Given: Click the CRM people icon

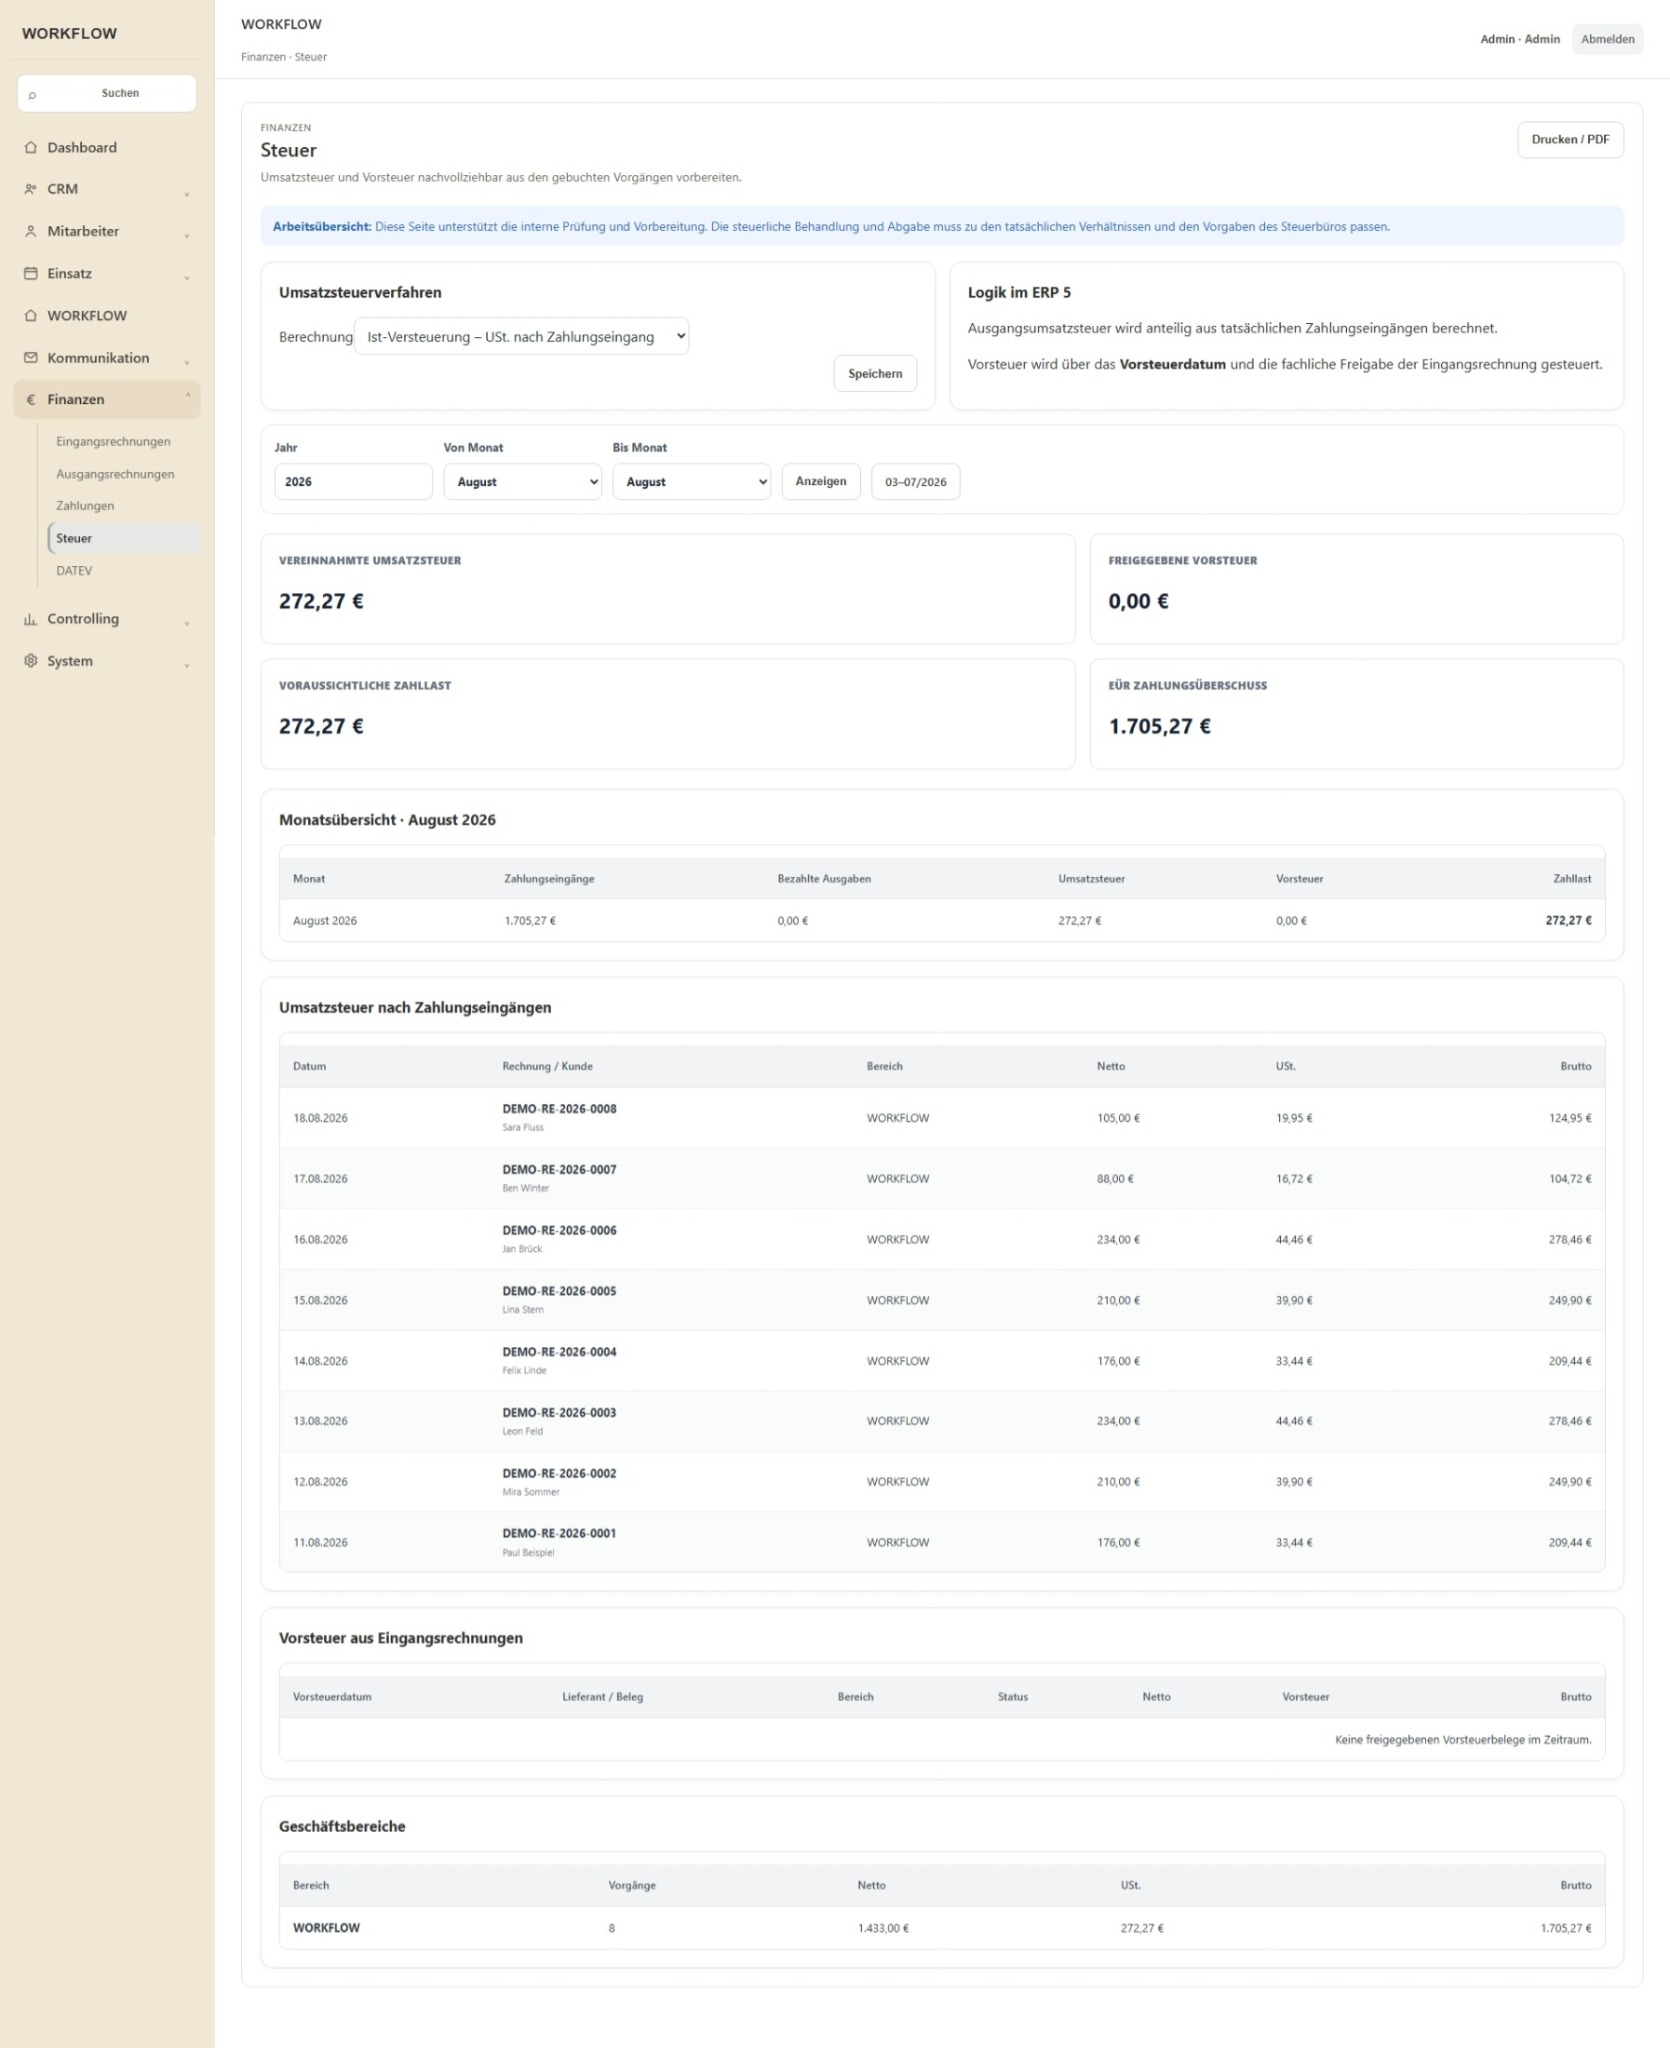Looking at the screenshot, I should (x=31, y=189).
